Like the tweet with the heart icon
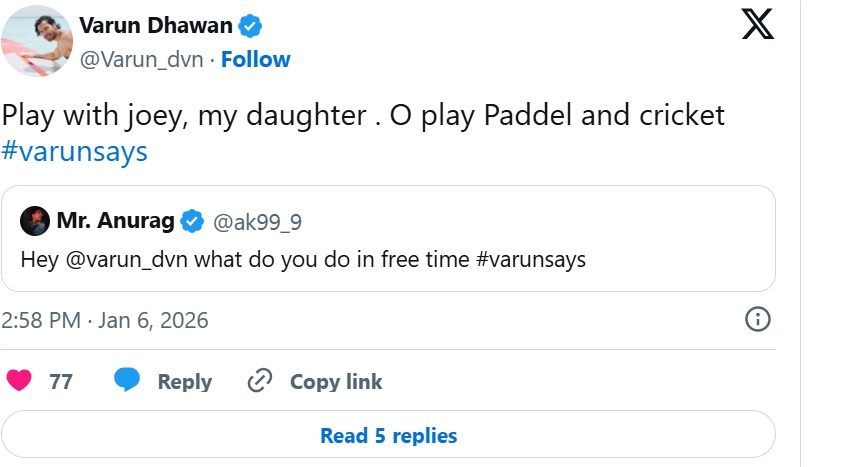Viewport: 859px width, 467px height. pyautogui.click(x=19, y=381)
